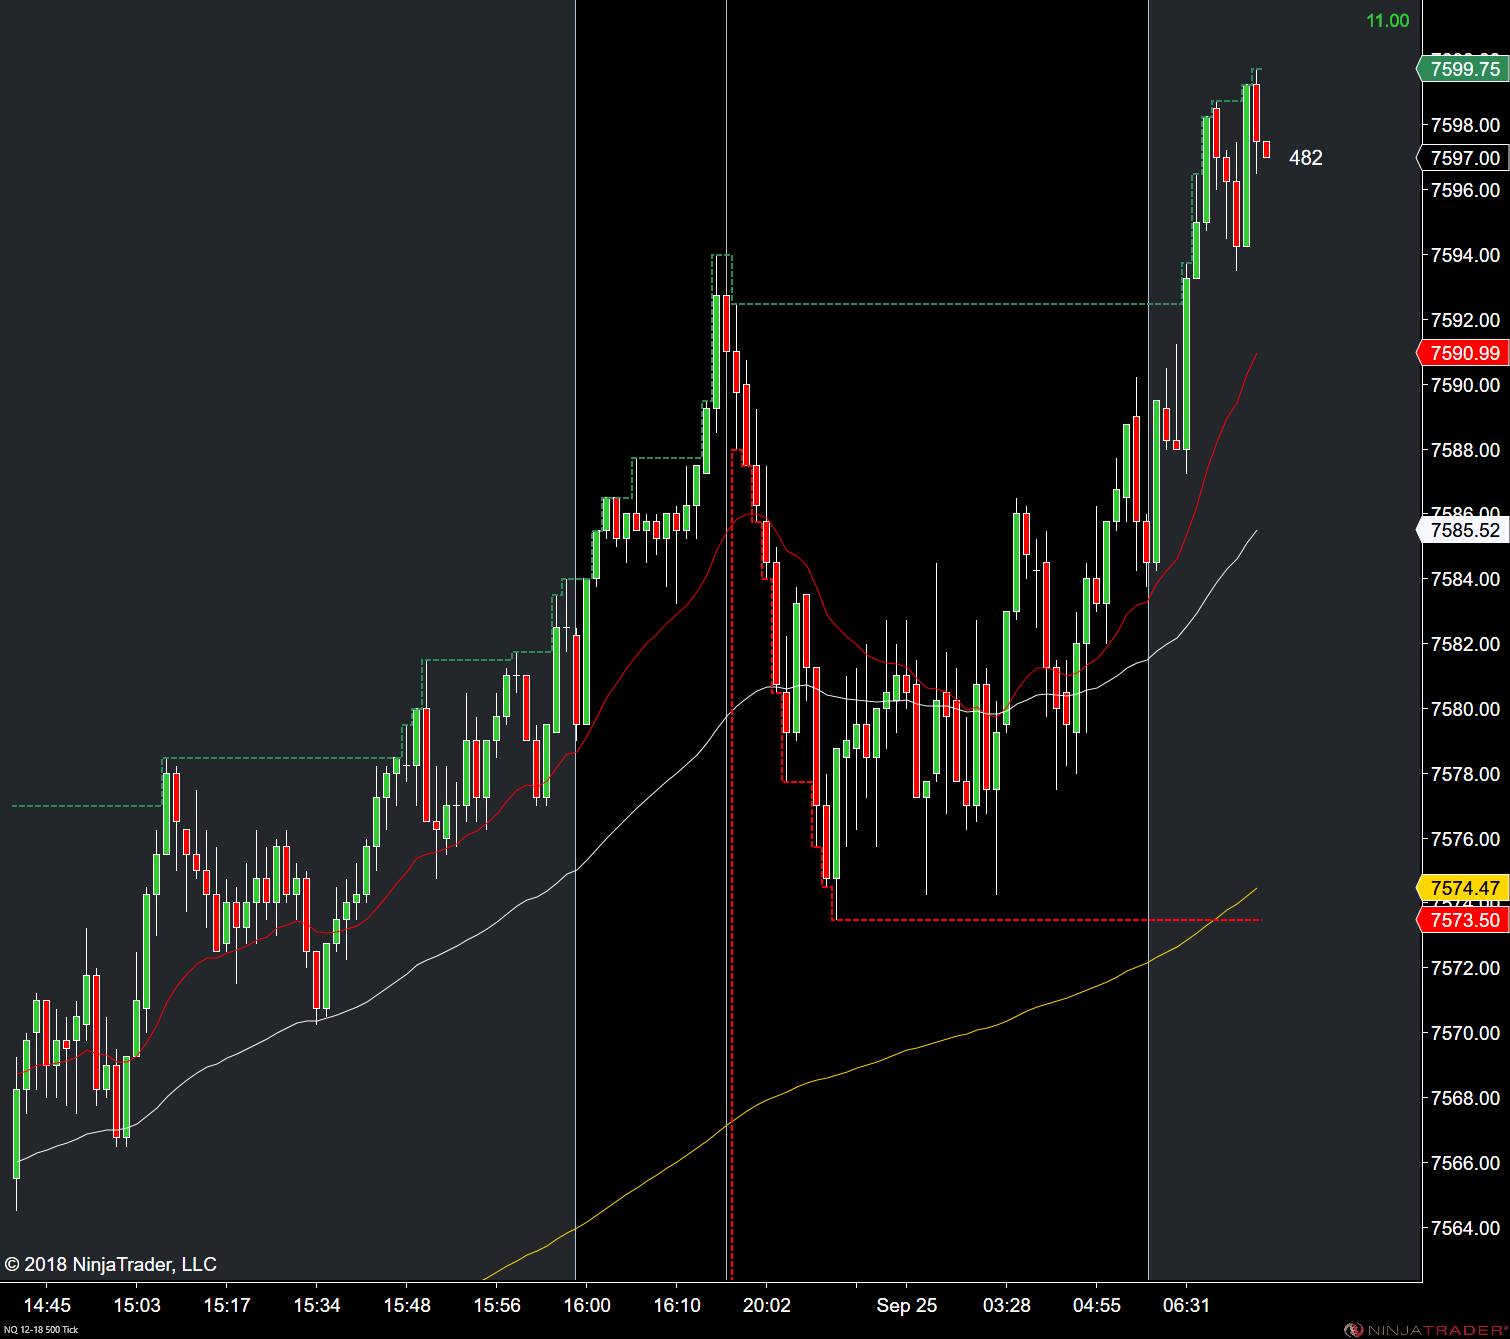Select the 16:00 time label

coord(587,1305)
